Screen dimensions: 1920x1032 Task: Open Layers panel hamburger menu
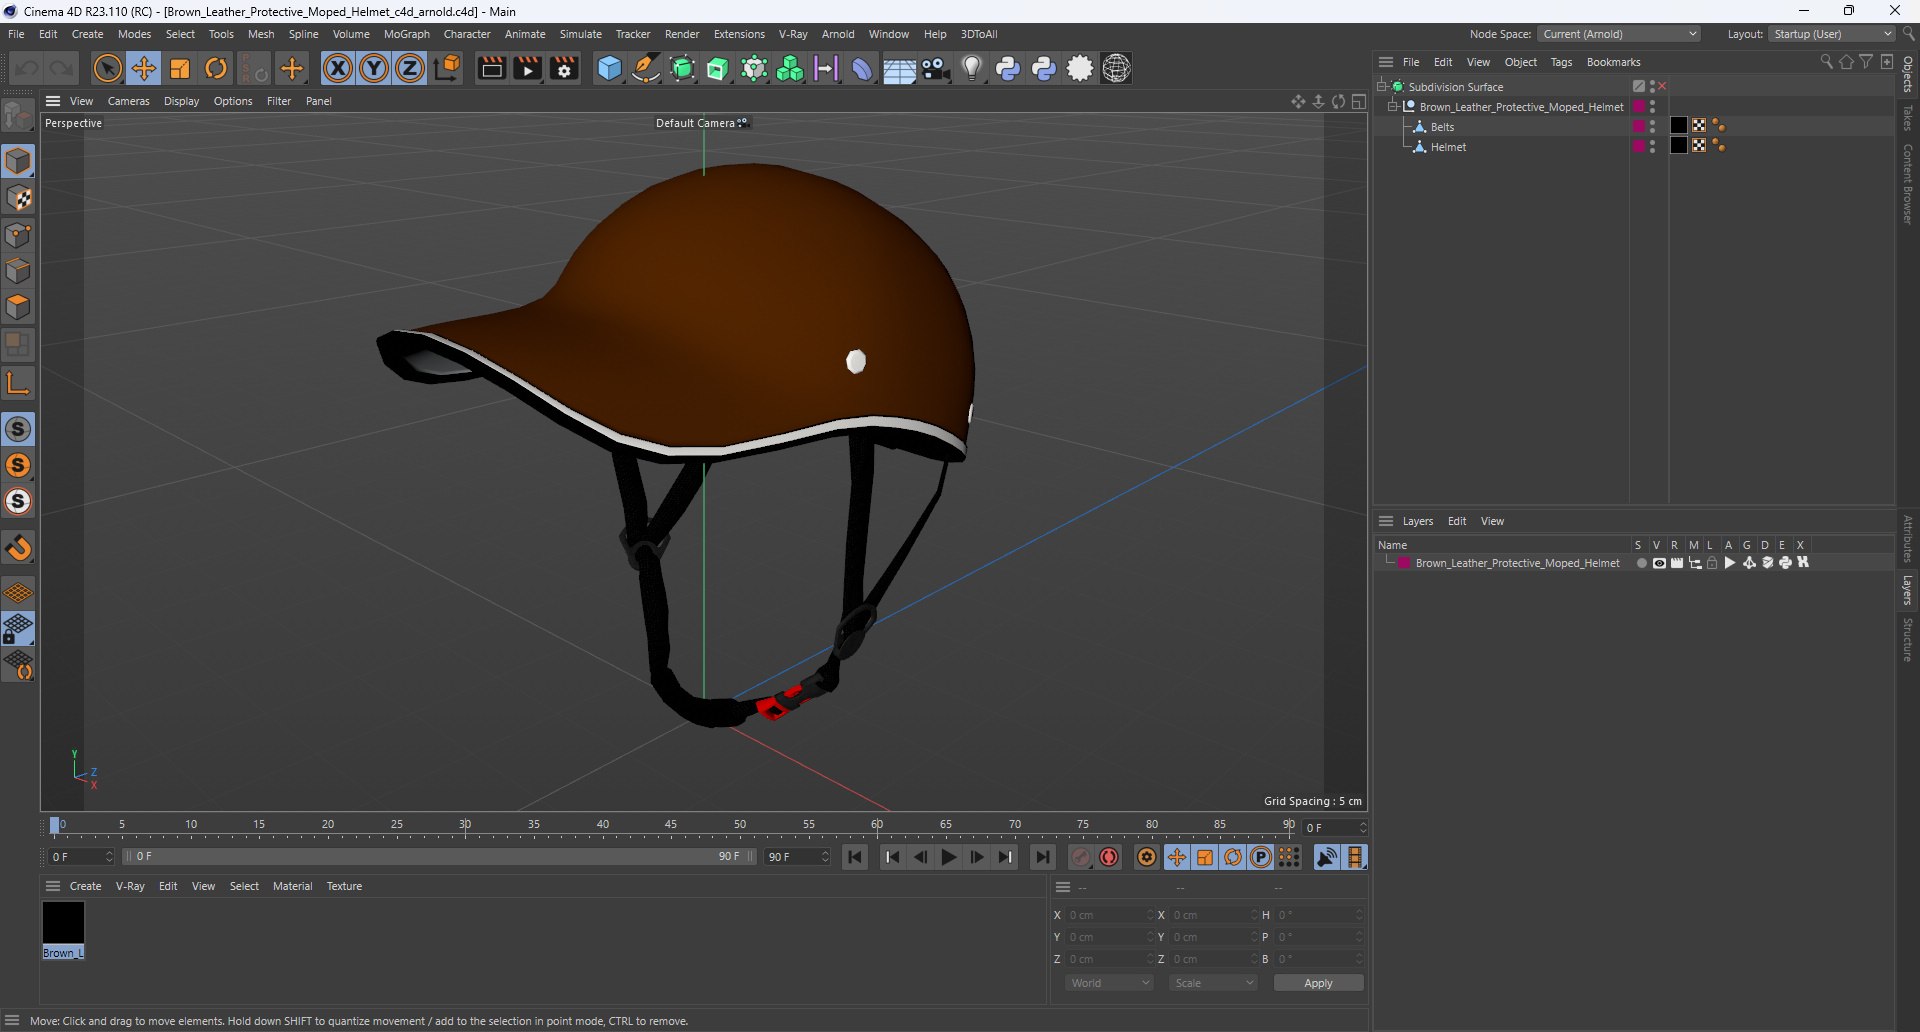[1386, 521]
